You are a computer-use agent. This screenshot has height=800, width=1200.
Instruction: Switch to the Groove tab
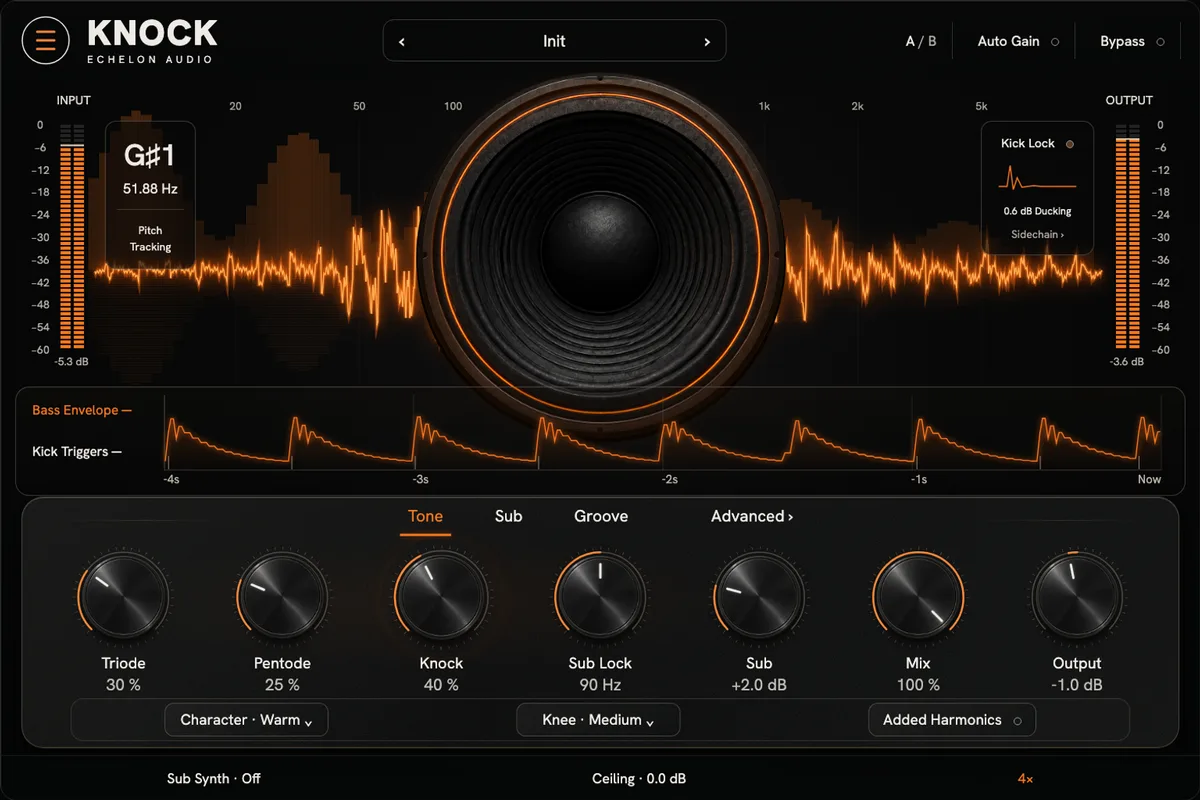601,517
